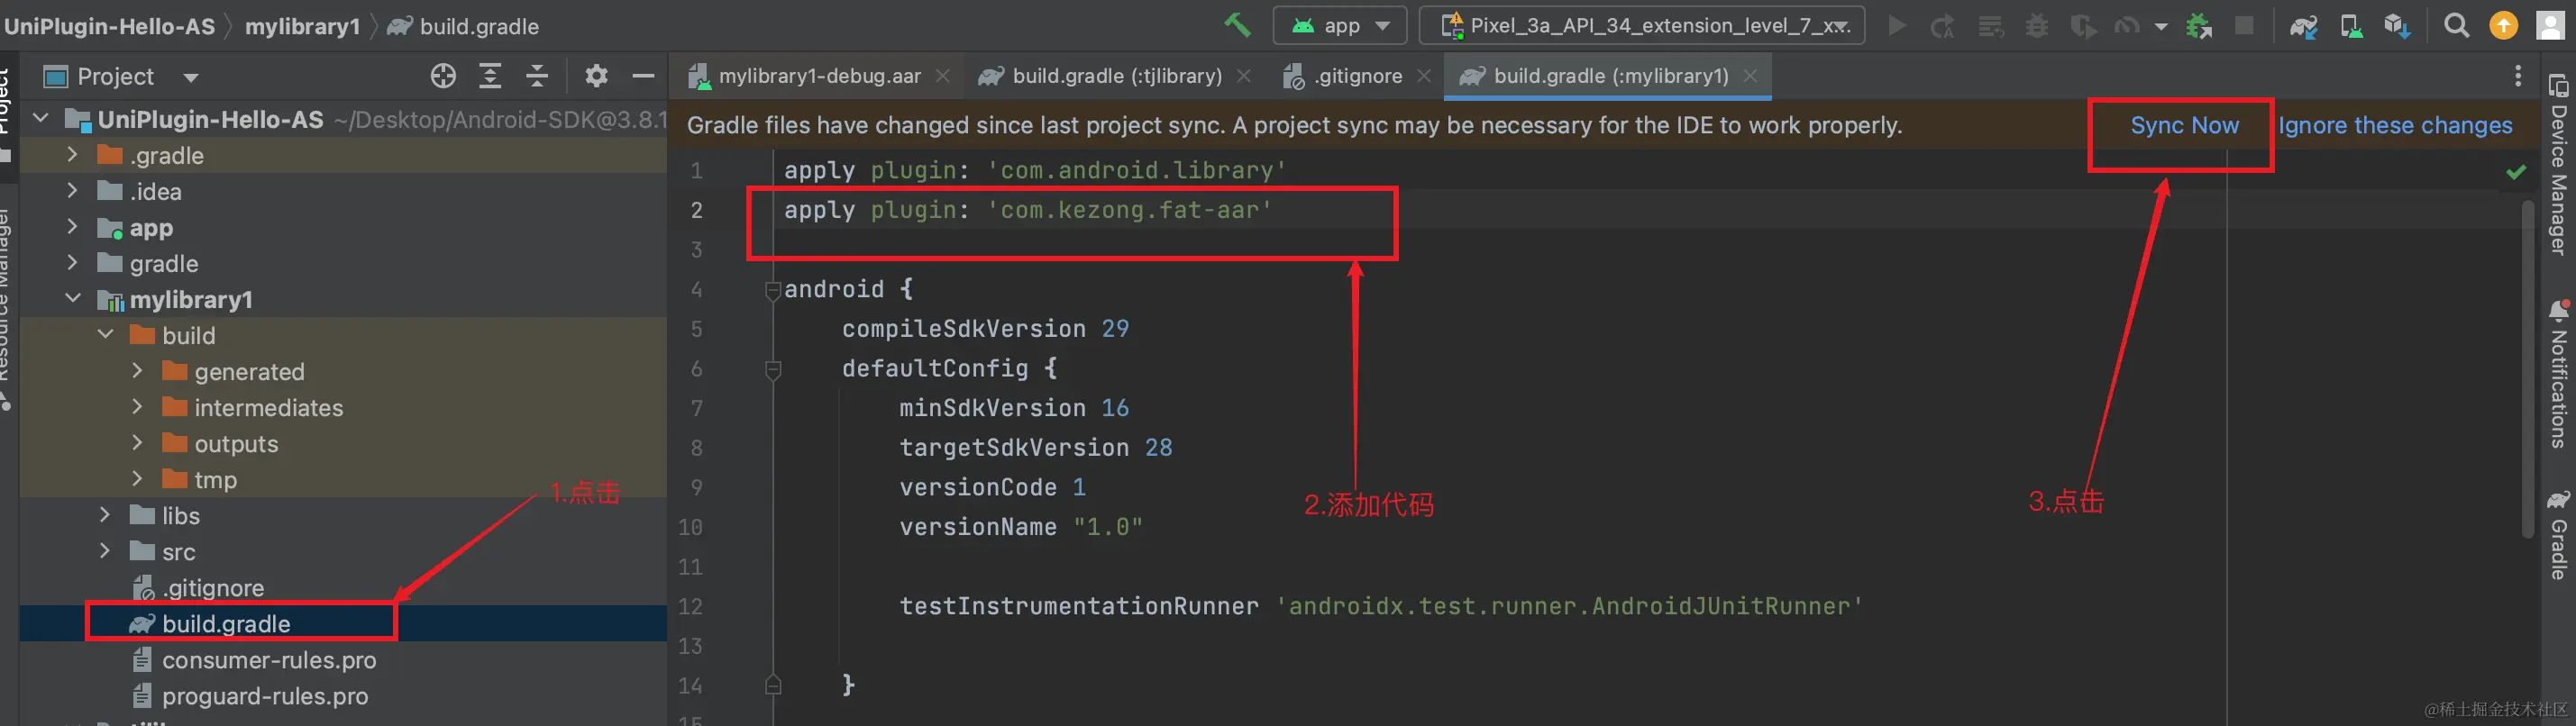Open the Notifications side tool window

tap(2559, 374)
